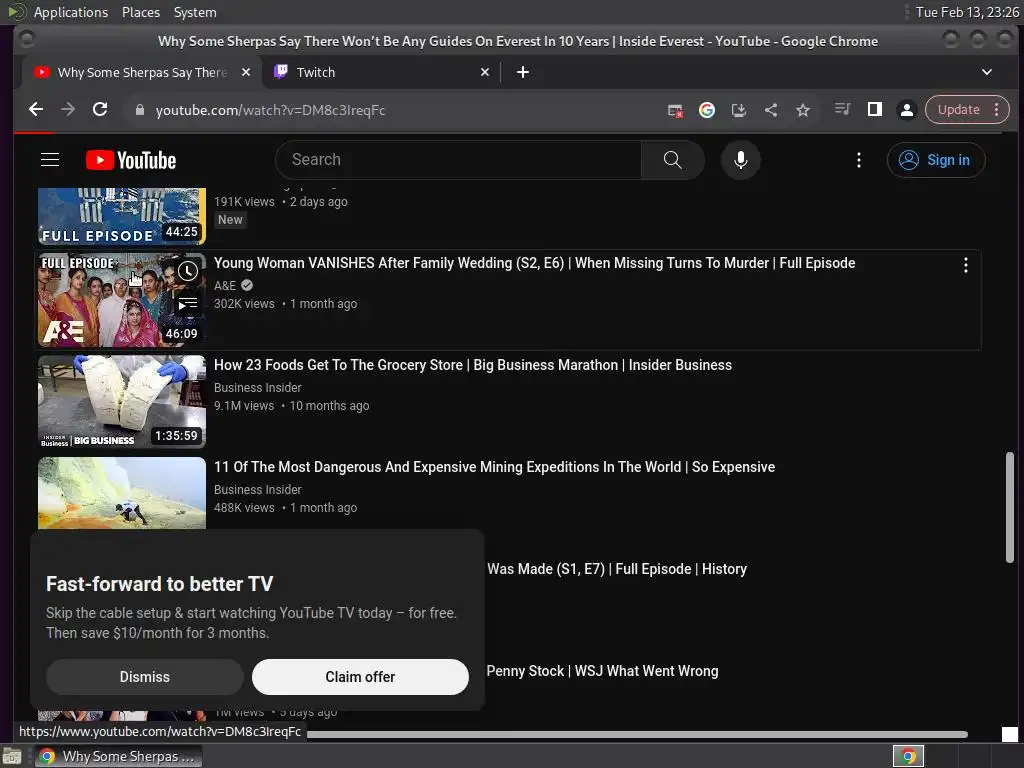This screenshot has width=1024, height=768.
Task: Open the Young Woman VANISHES video title
Action: 534,263
